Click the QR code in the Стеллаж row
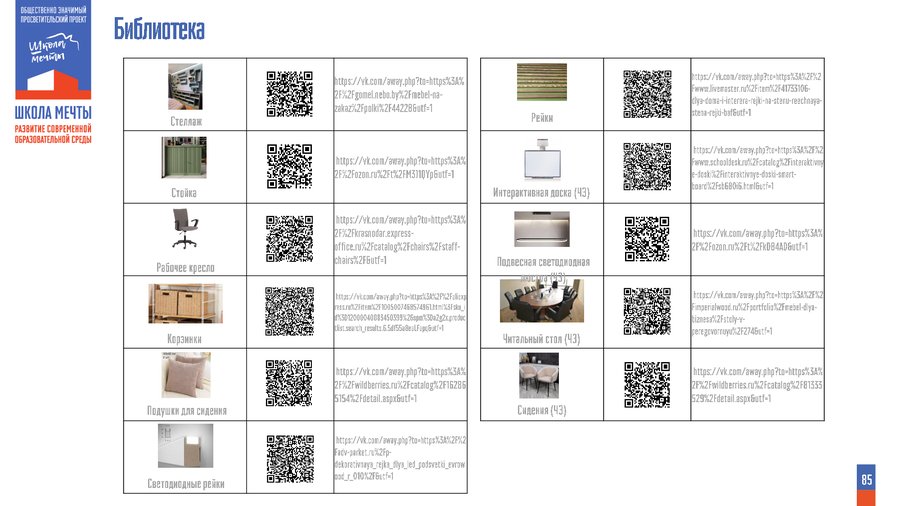 pos(290,94)
